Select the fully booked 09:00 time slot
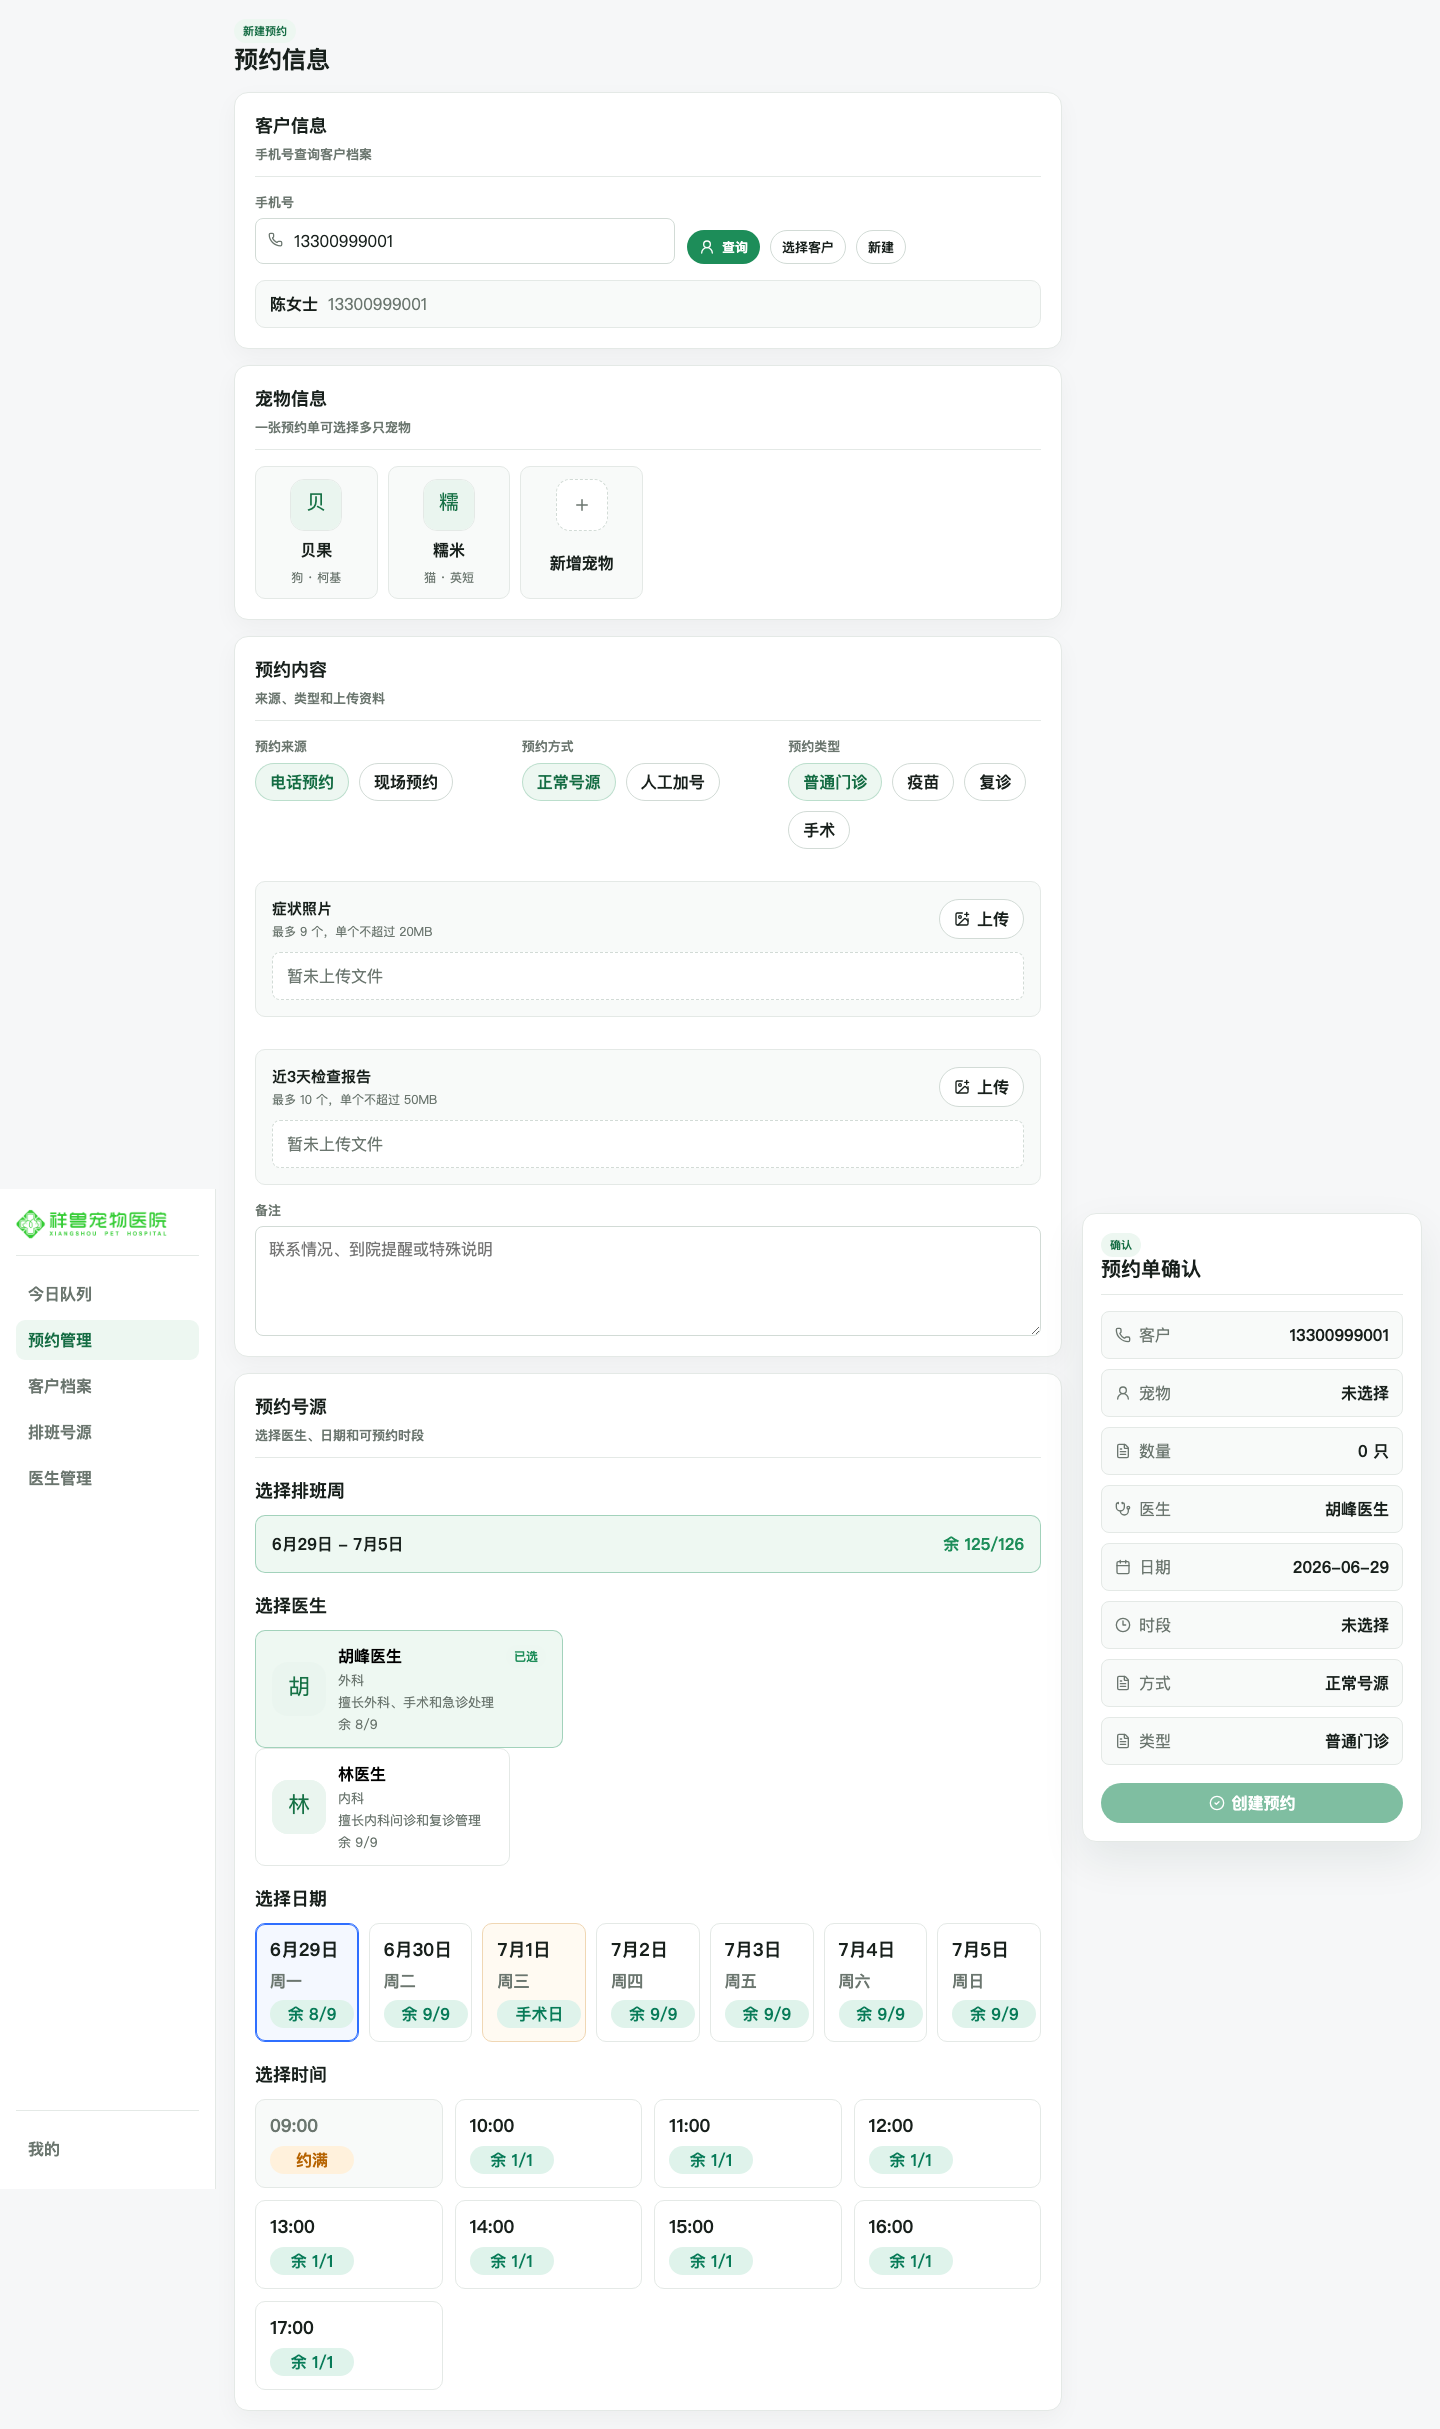Screen dimensions: 1440x2429 [349, 2143]
